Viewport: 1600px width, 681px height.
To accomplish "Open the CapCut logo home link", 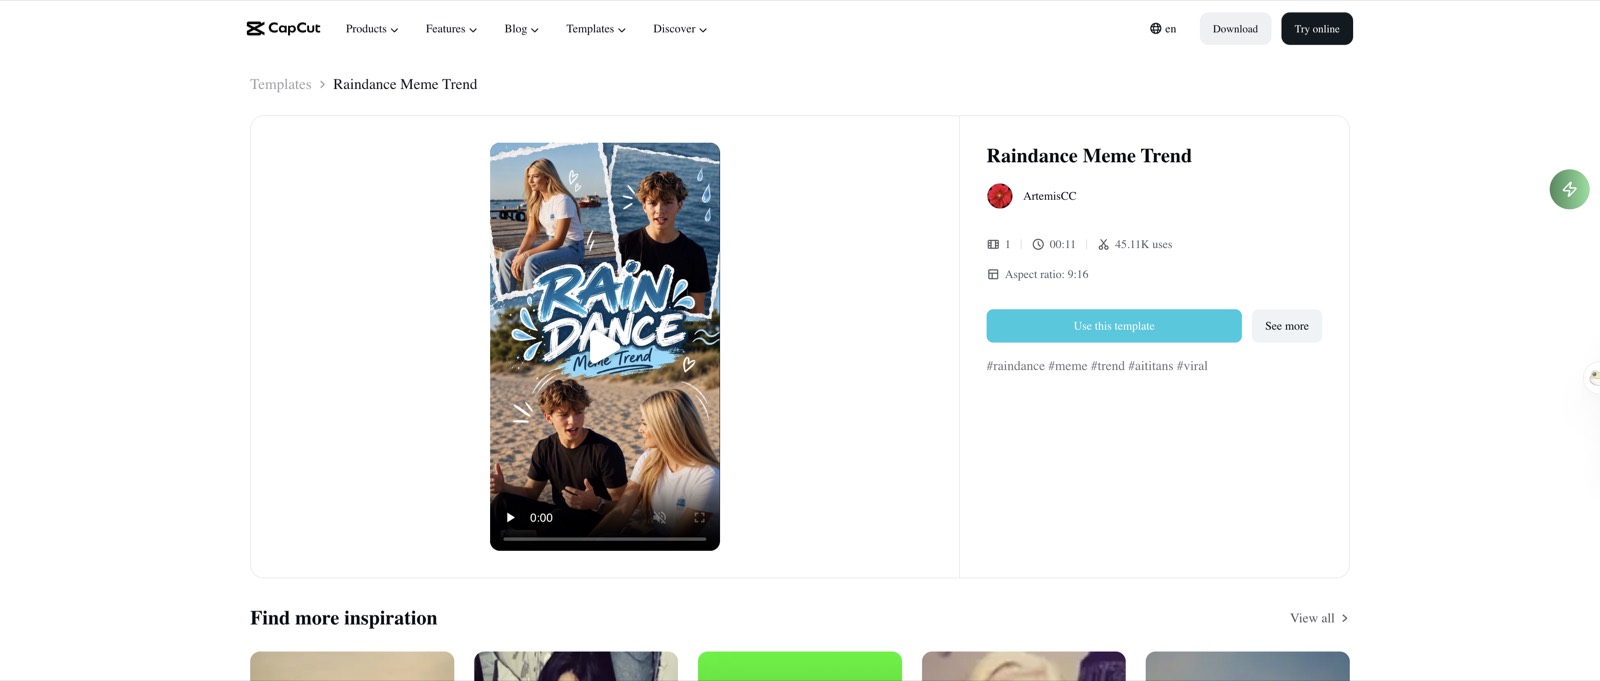I will pyautogui.click(x=283, y=28).
